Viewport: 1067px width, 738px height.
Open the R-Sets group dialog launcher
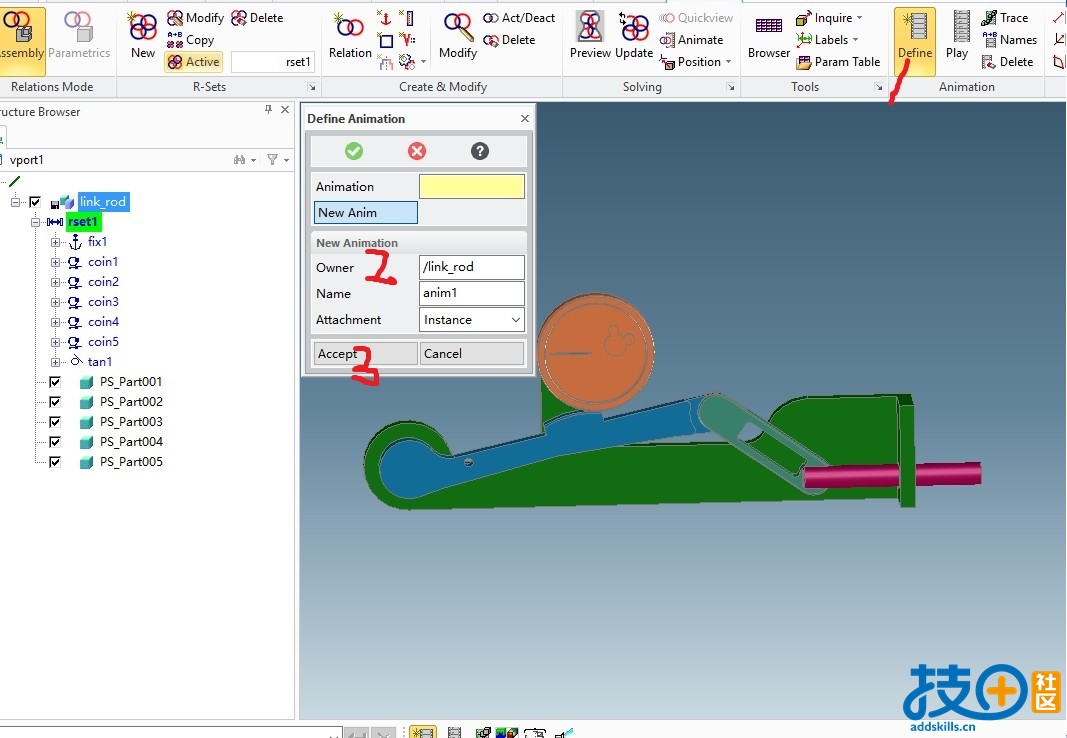click(312, 87)
